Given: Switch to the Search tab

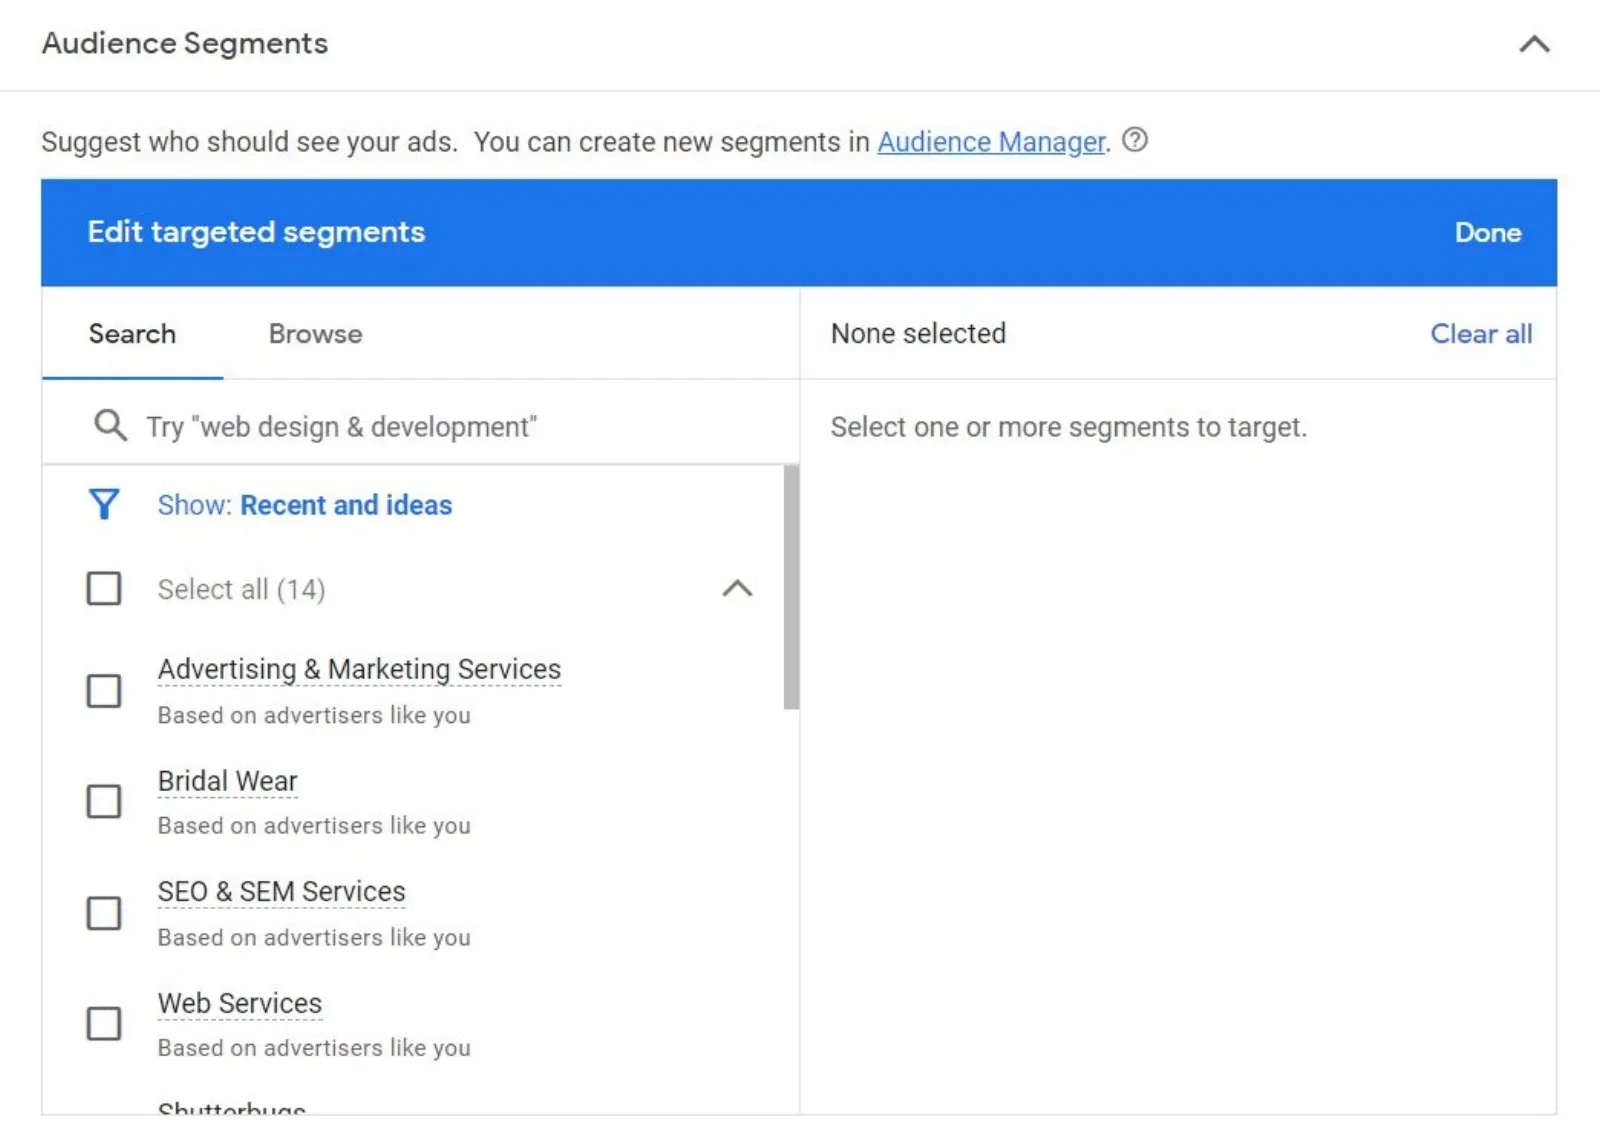Looking at the screenshot, I should 132,334.
